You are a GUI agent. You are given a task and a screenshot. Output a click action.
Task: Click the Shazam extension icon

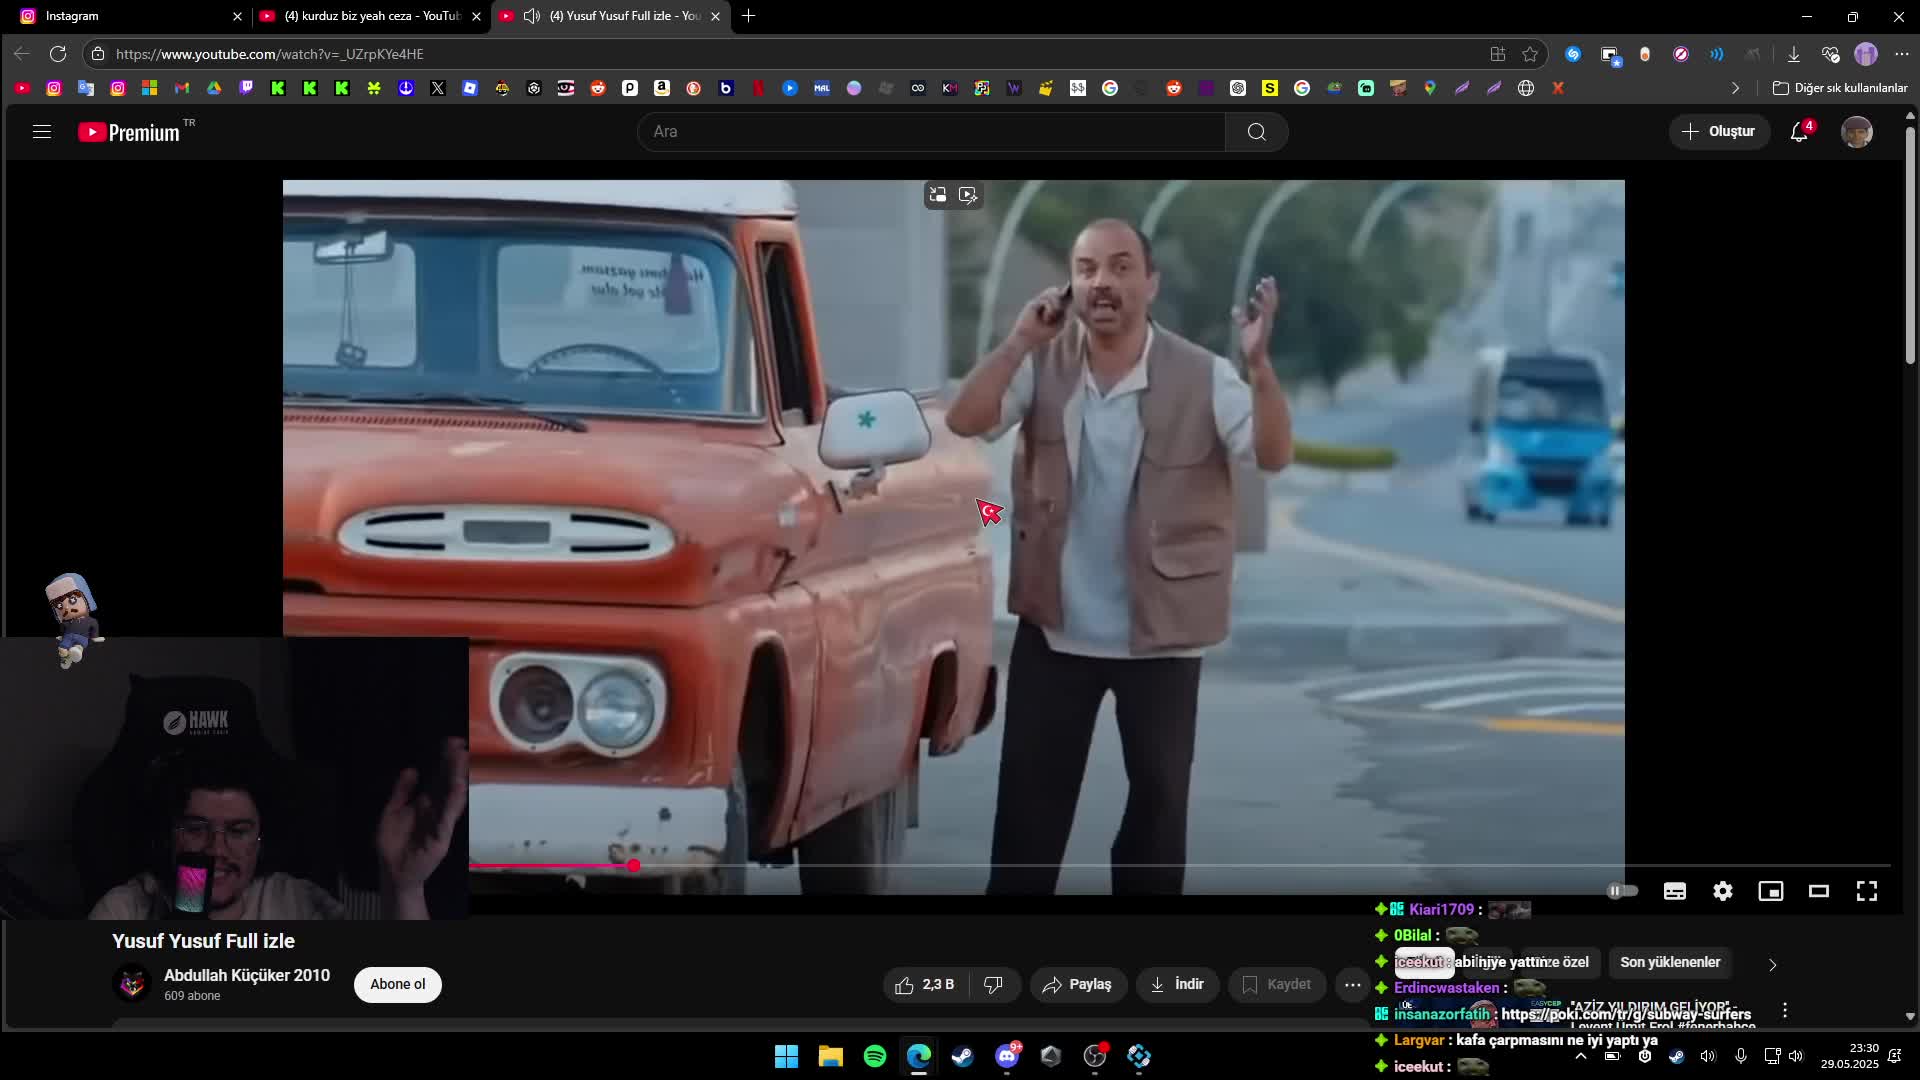(x=1573, y=54)
